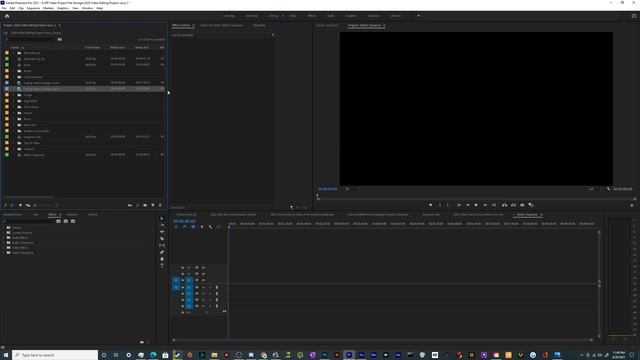The width and height of the screenshot is (640, 360).
Task: Open the Sequence menu
Action: point(33,8)
